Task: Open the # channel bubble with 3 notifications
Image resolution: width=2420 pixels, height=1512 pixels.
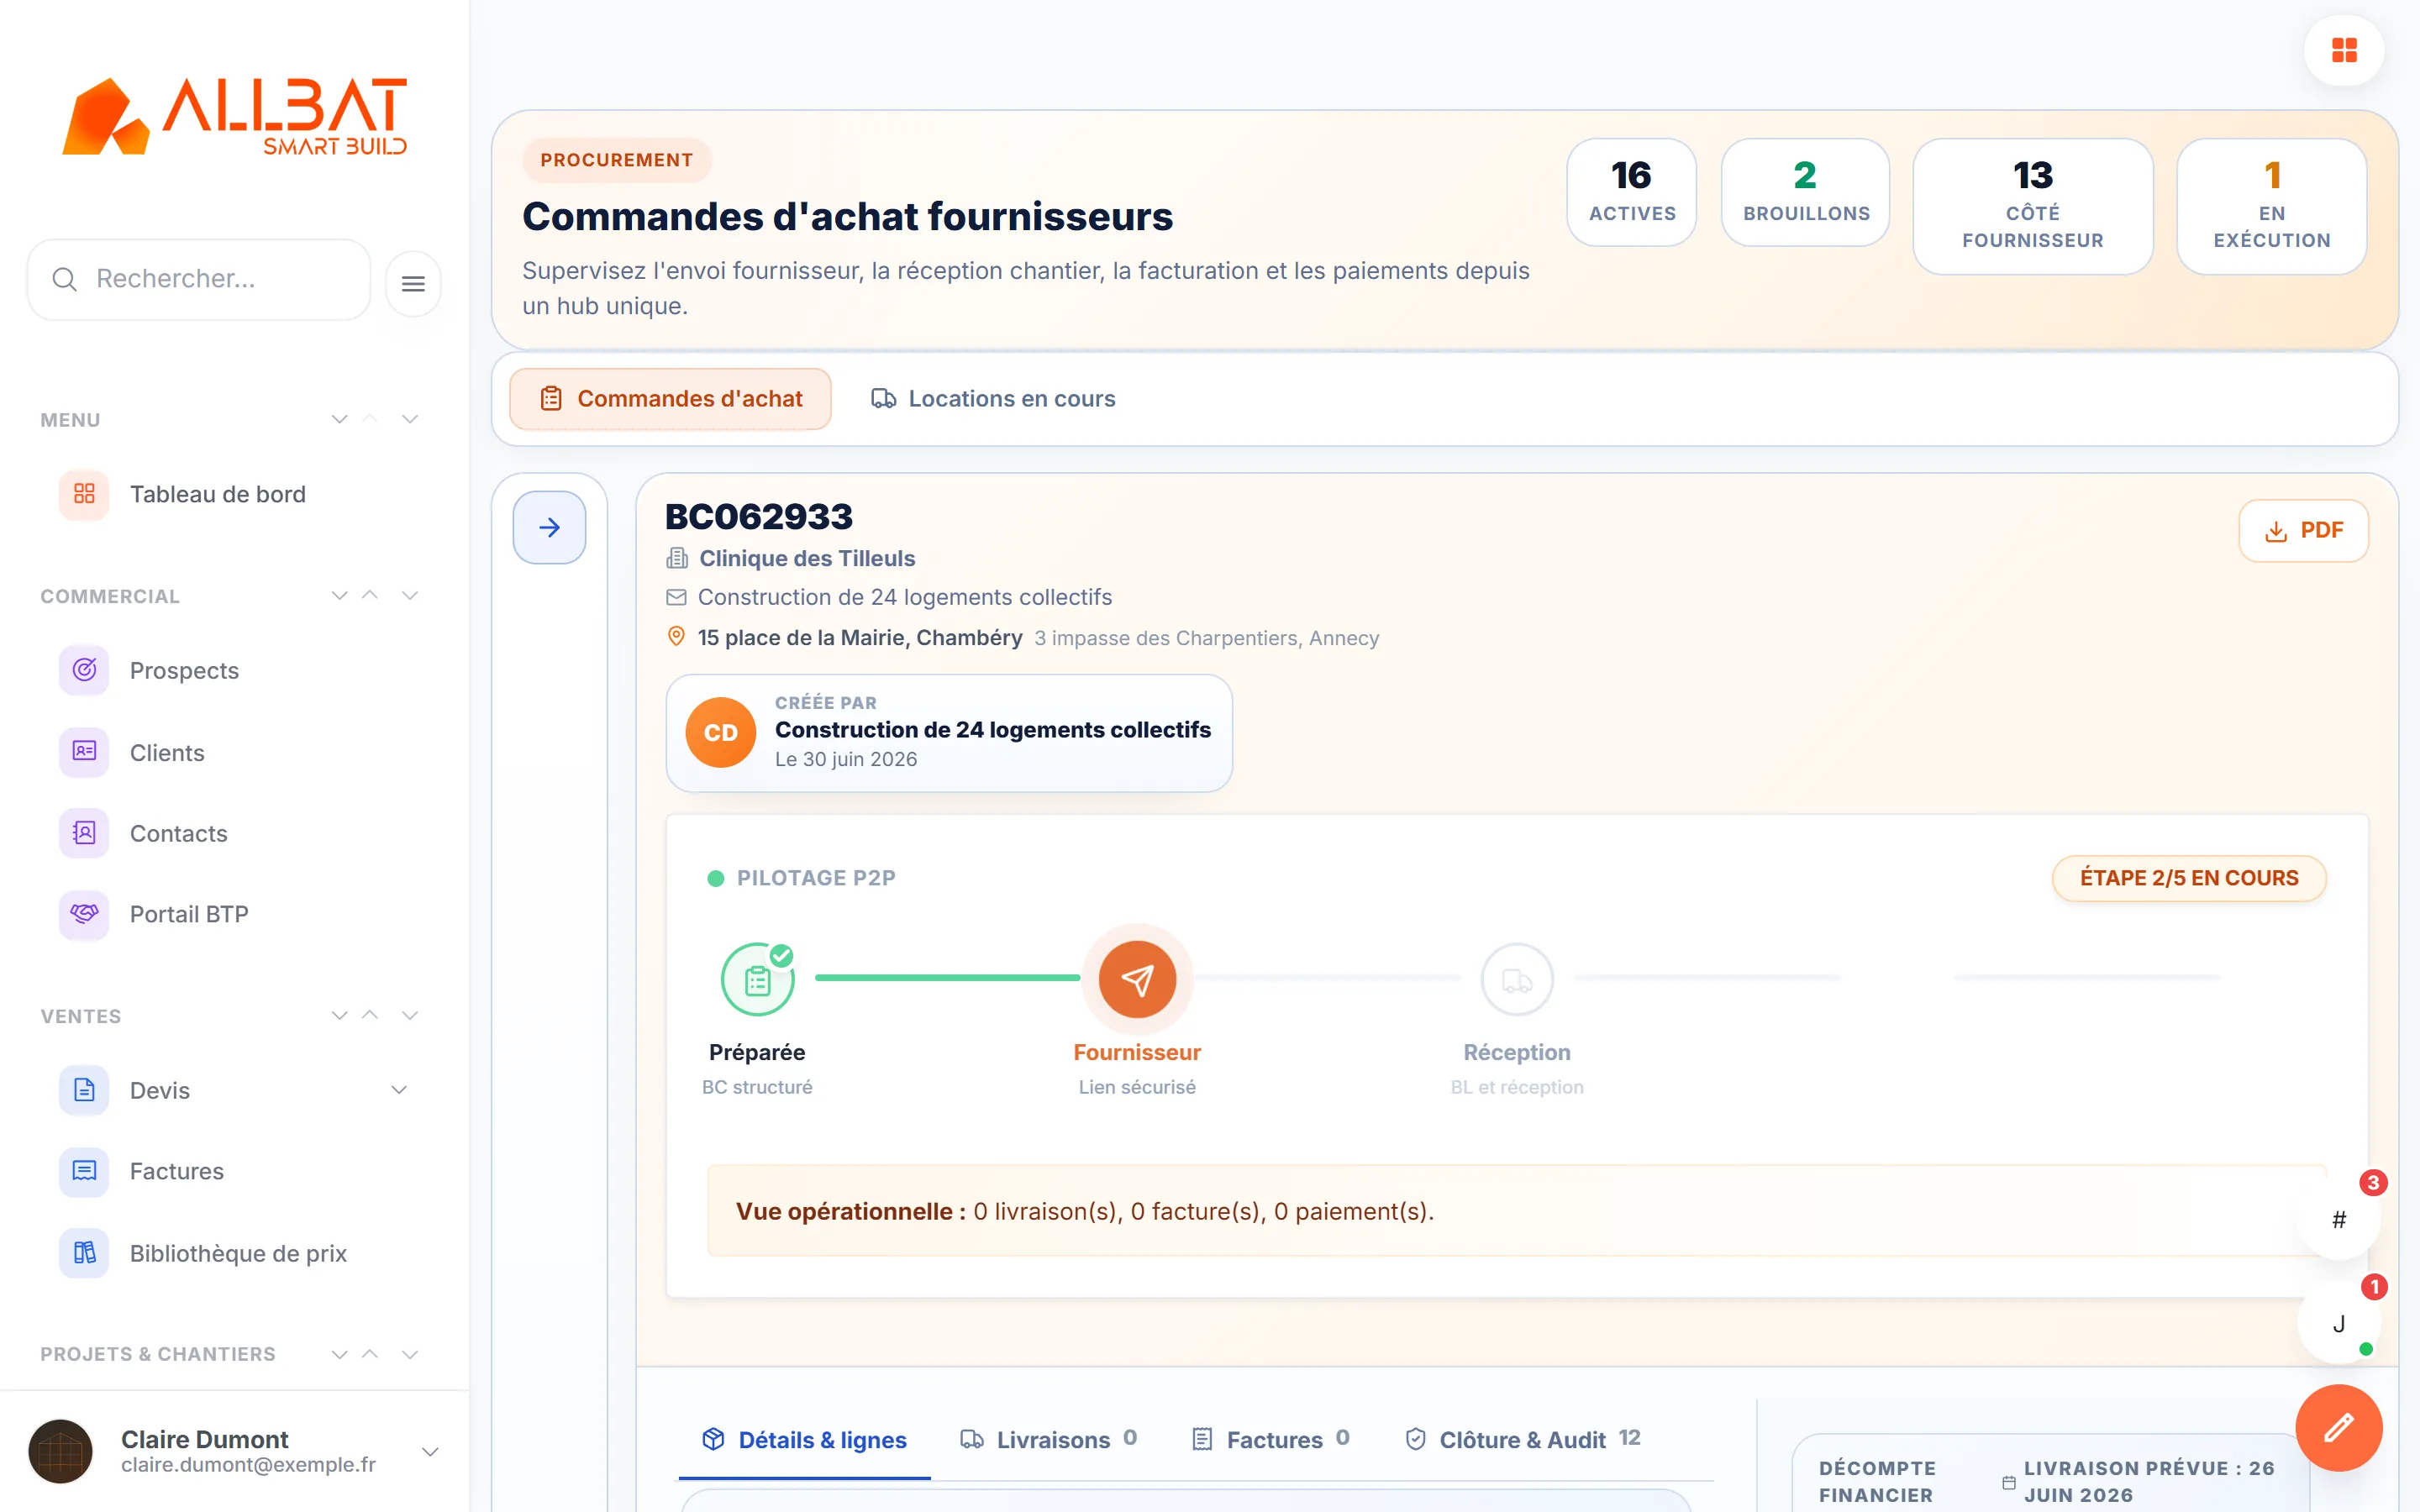Action: (2339, 1219)
